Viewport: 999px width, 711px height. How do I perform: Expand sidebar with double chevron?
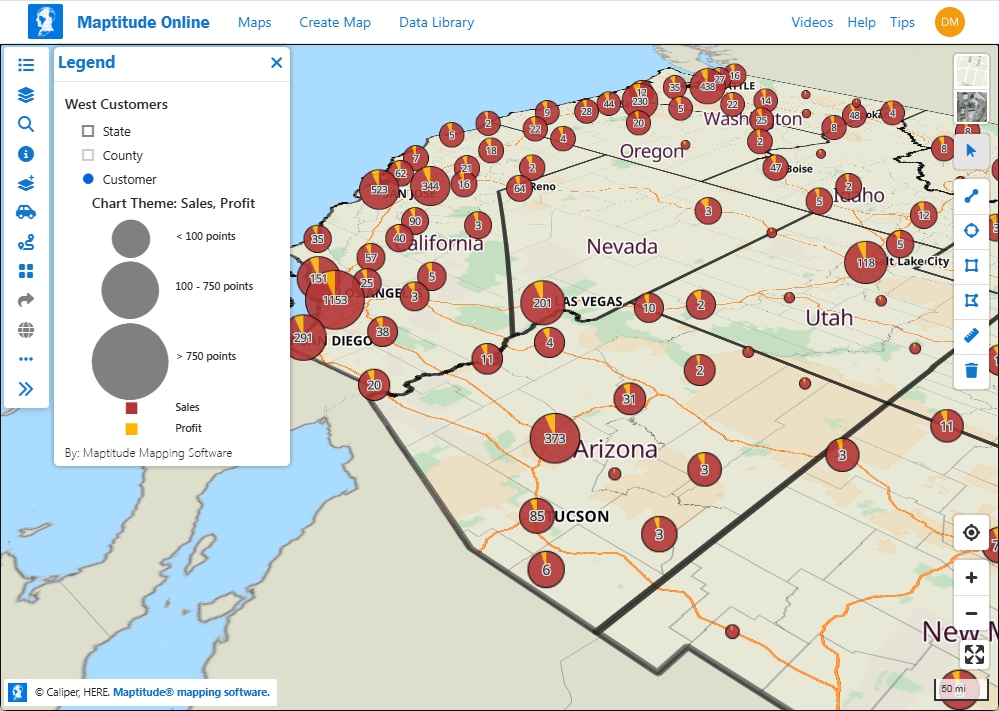[x=25, y=389]
